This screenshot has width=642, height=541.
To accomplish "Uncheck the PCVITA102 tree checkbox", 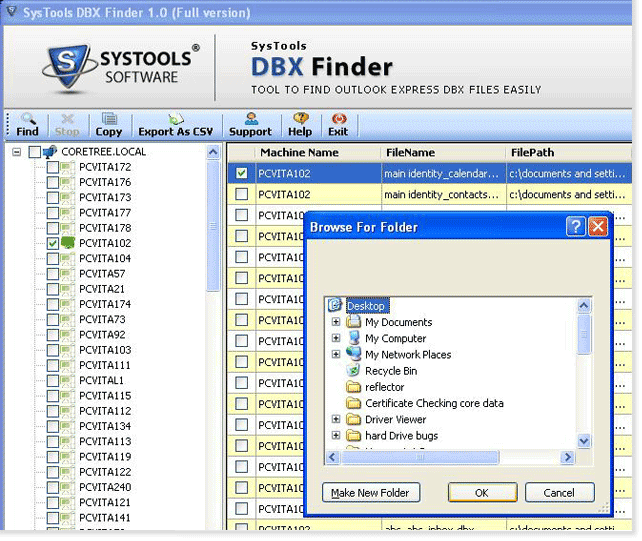I will click(x=52, y=243).
